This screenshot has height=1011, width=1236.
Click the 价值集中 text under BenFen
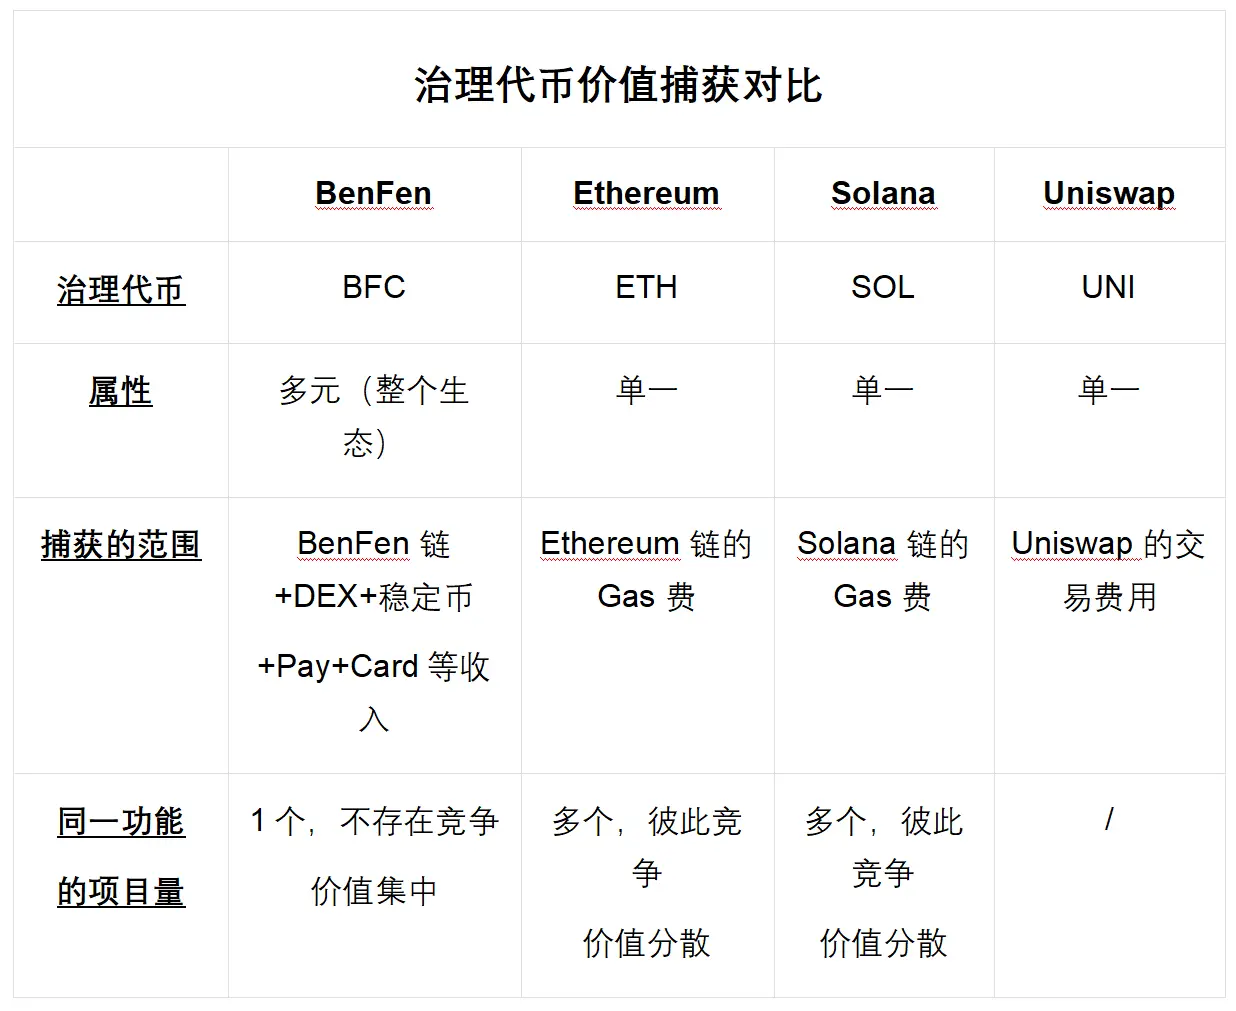point(373,891)
